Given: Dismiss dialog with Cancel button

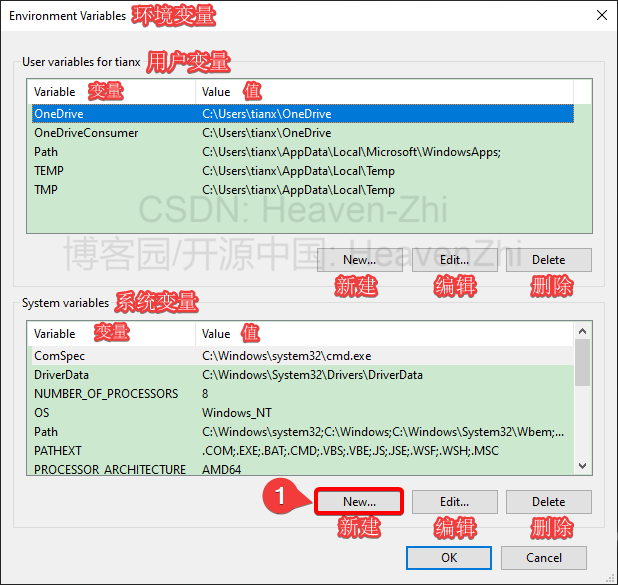Looking at the screenshot, I should tap(544, 558).
